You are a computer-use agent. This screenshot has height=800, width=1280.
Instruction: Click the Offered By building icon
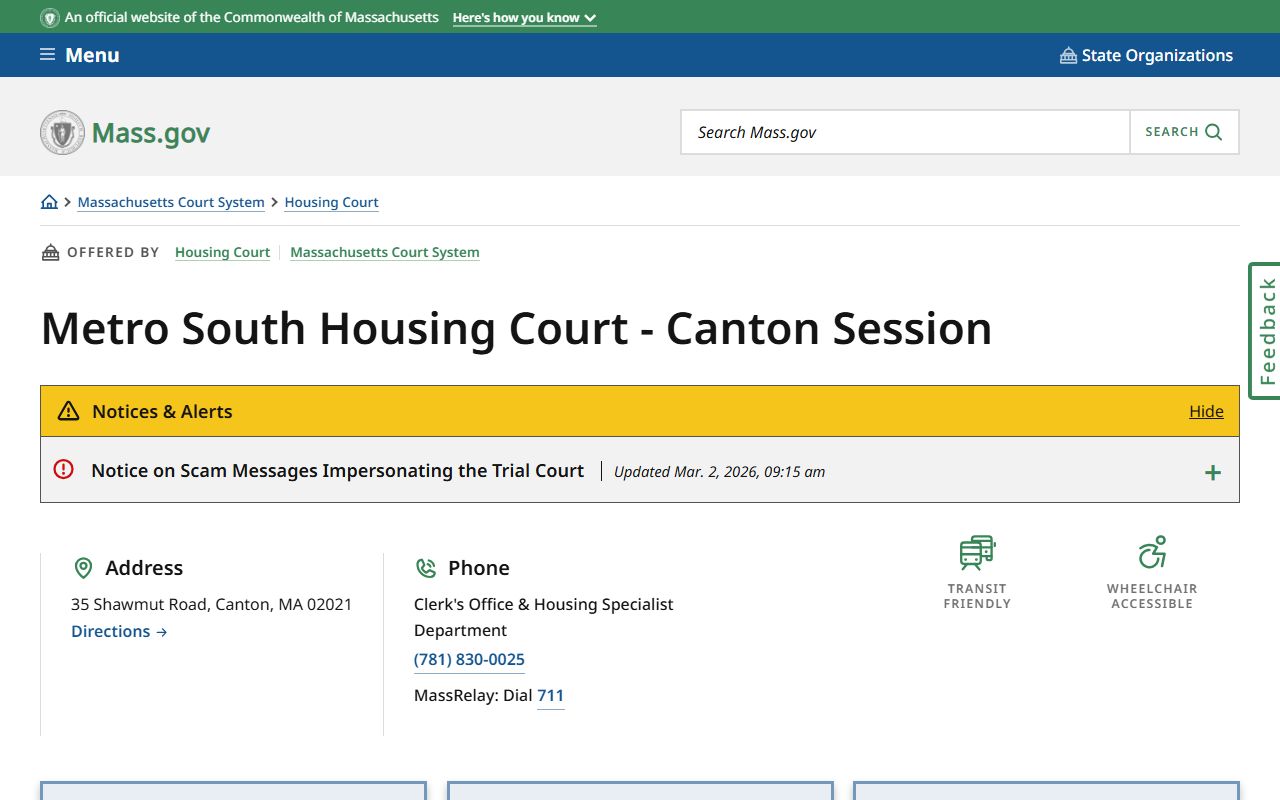[x=50, y=252]
